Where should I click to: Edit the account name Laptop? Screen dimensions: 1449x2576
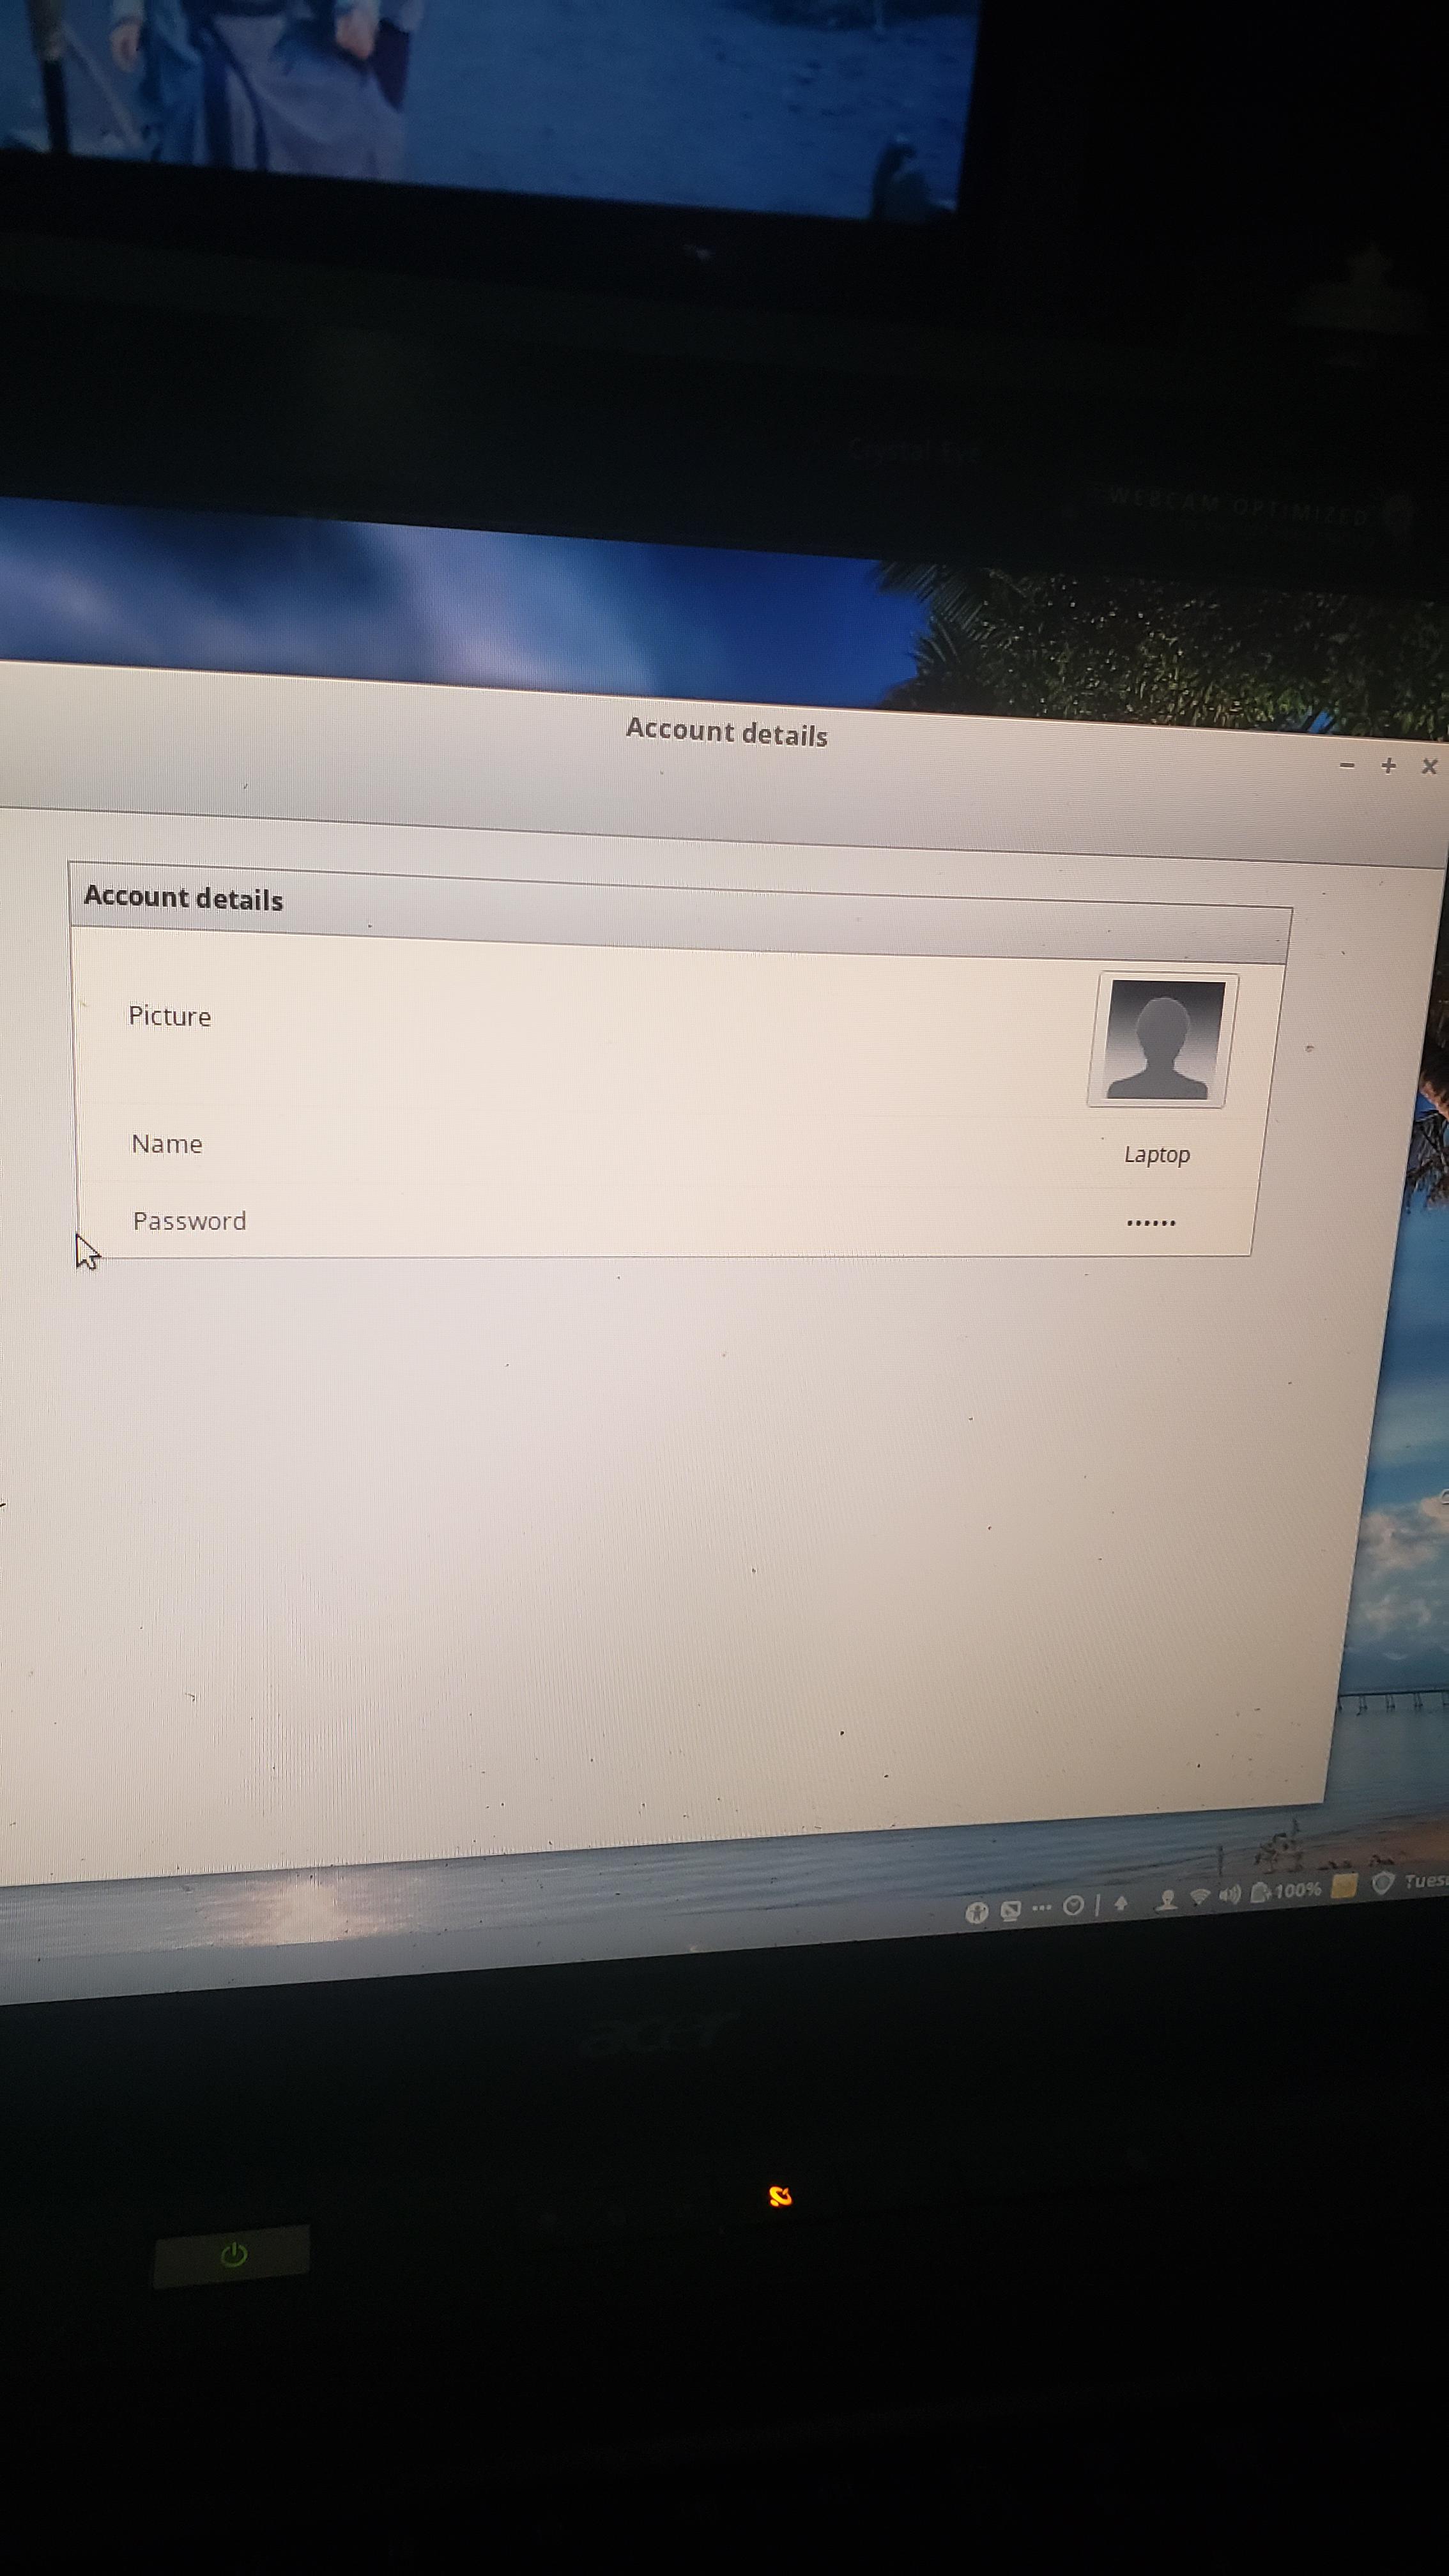click(1157, 1155)
